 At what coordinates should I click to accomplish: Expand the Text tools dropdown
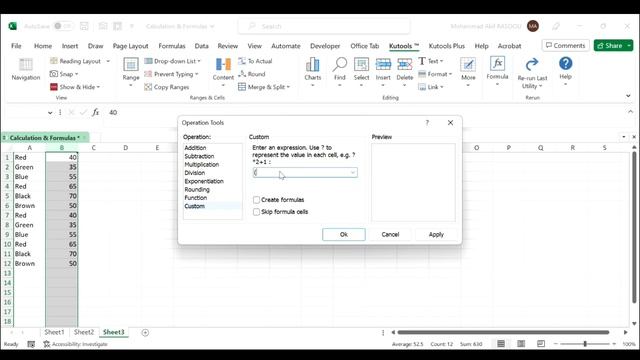point(441,61)
